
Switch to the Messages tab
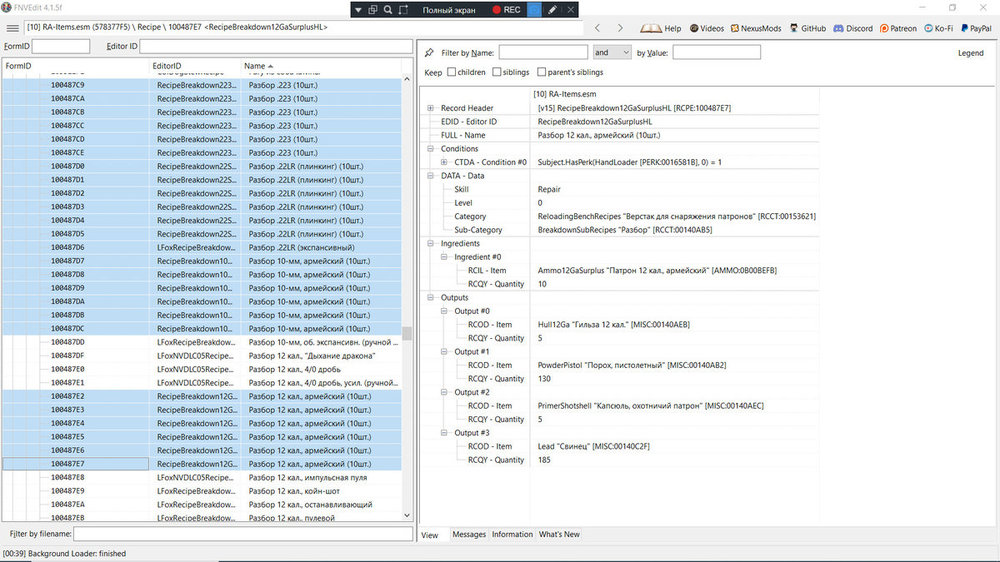point(469,535)
